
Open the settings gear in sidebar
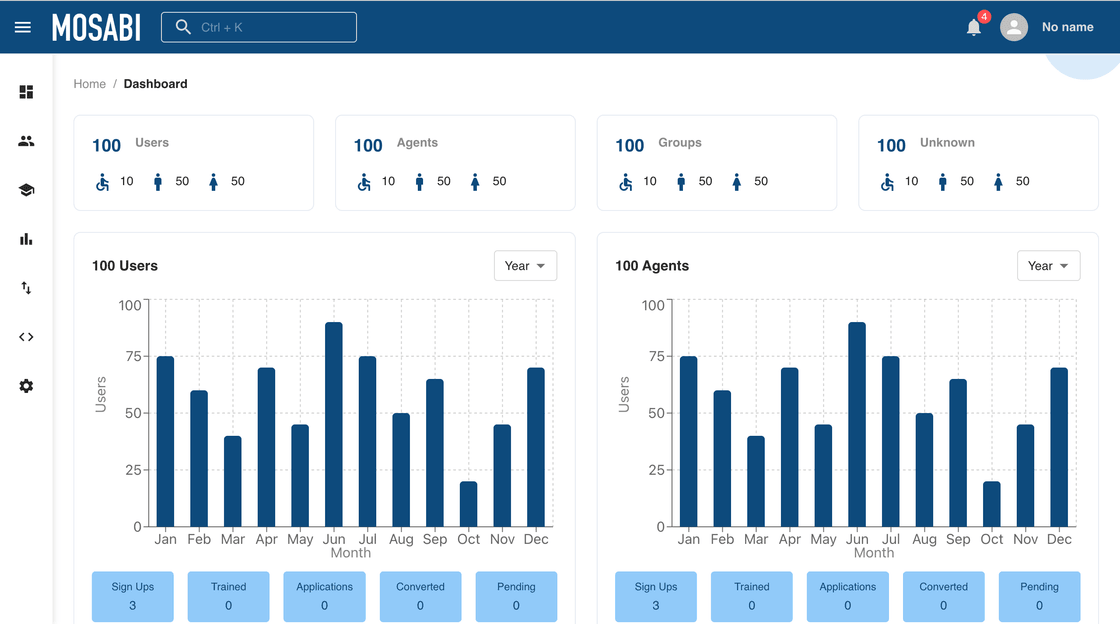[x=26, y=386]
